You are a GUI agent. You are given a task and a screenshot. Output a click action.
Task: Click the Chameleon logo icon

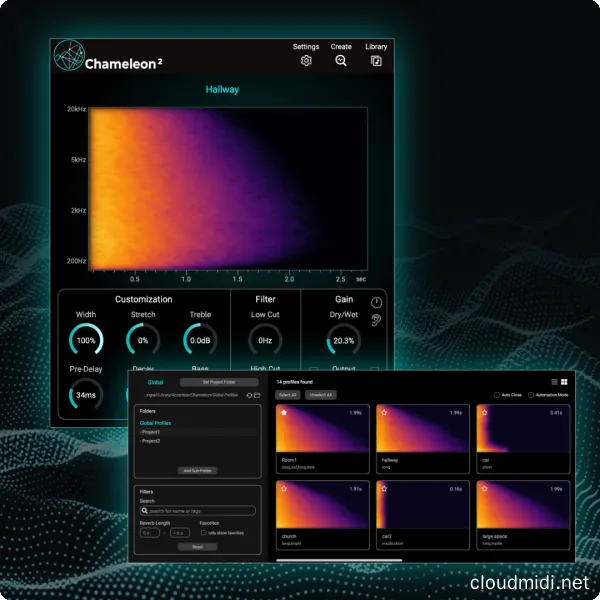[x=68, y=58]
